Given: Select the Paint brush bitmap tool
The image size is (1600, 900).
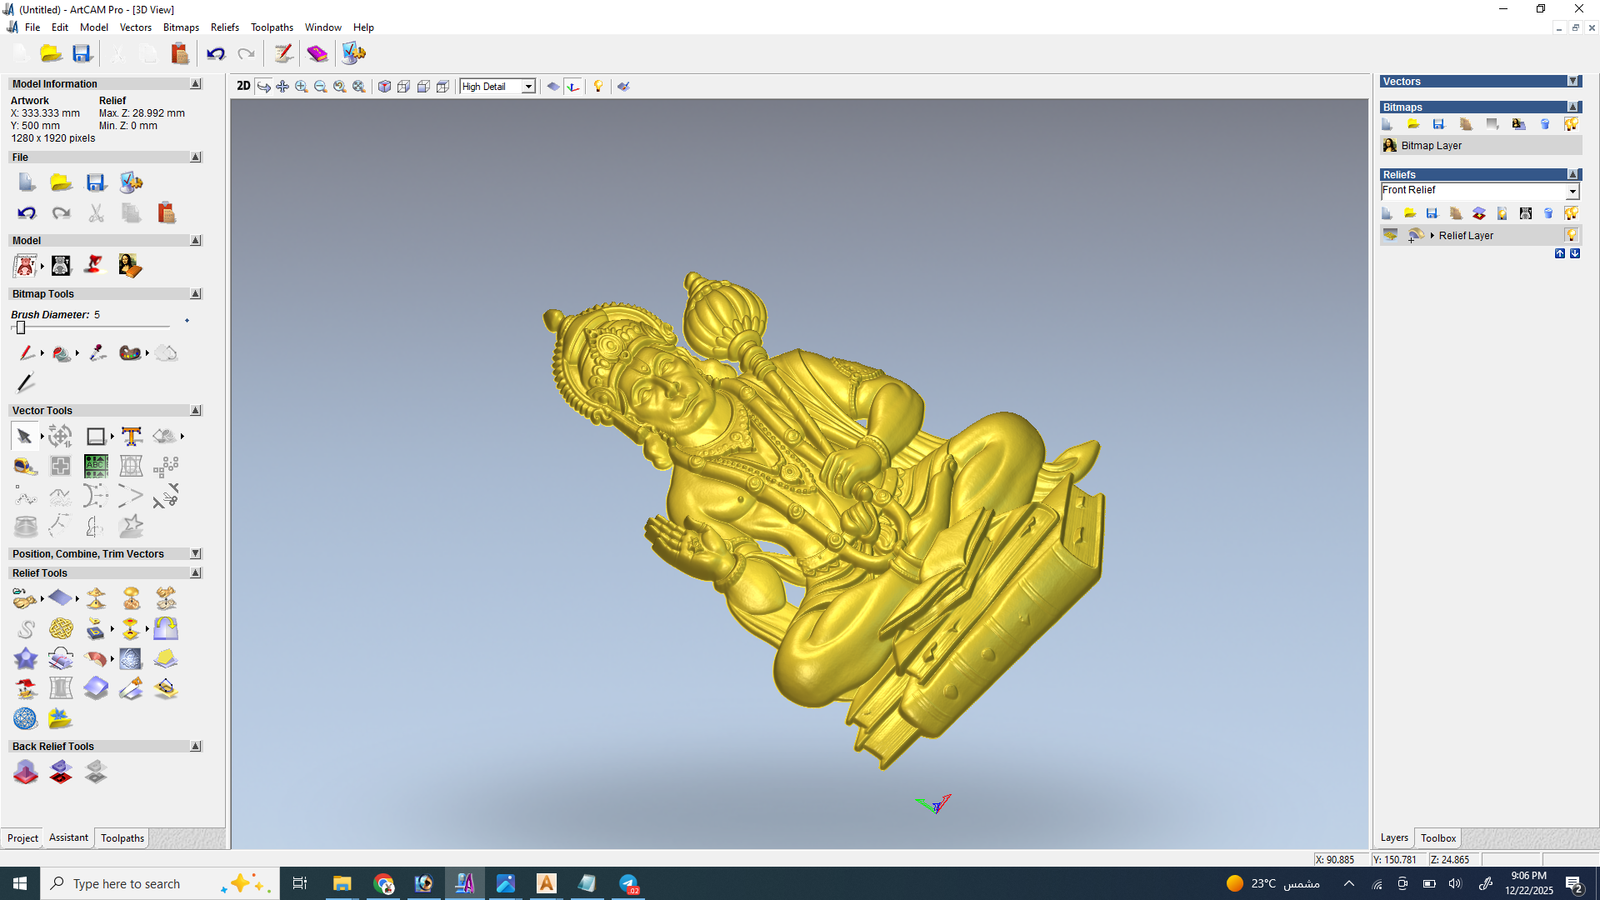Looking at the screenshot, I should (x=26, y=353).
